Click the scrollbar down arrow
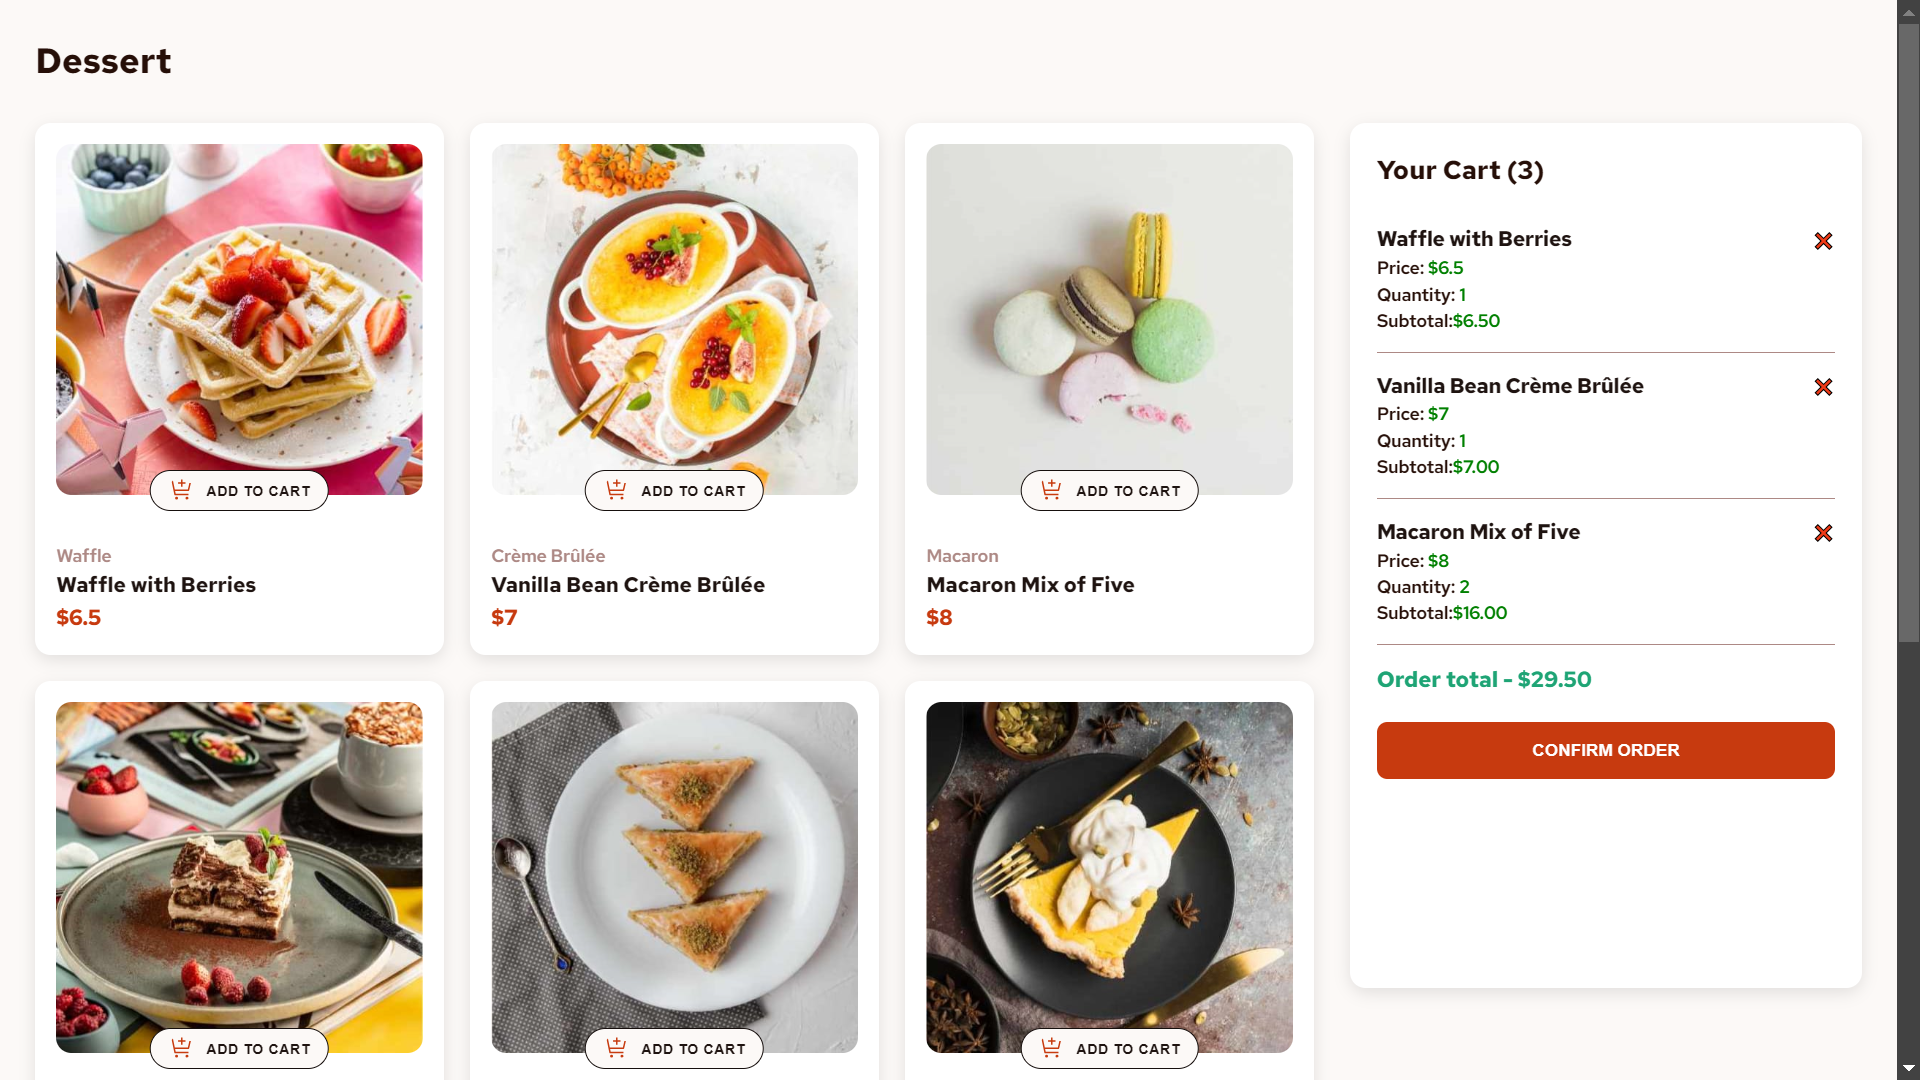The width and height of the screenshot is (1920, 1080). pyautogui.click(x=1908, y=1069)
